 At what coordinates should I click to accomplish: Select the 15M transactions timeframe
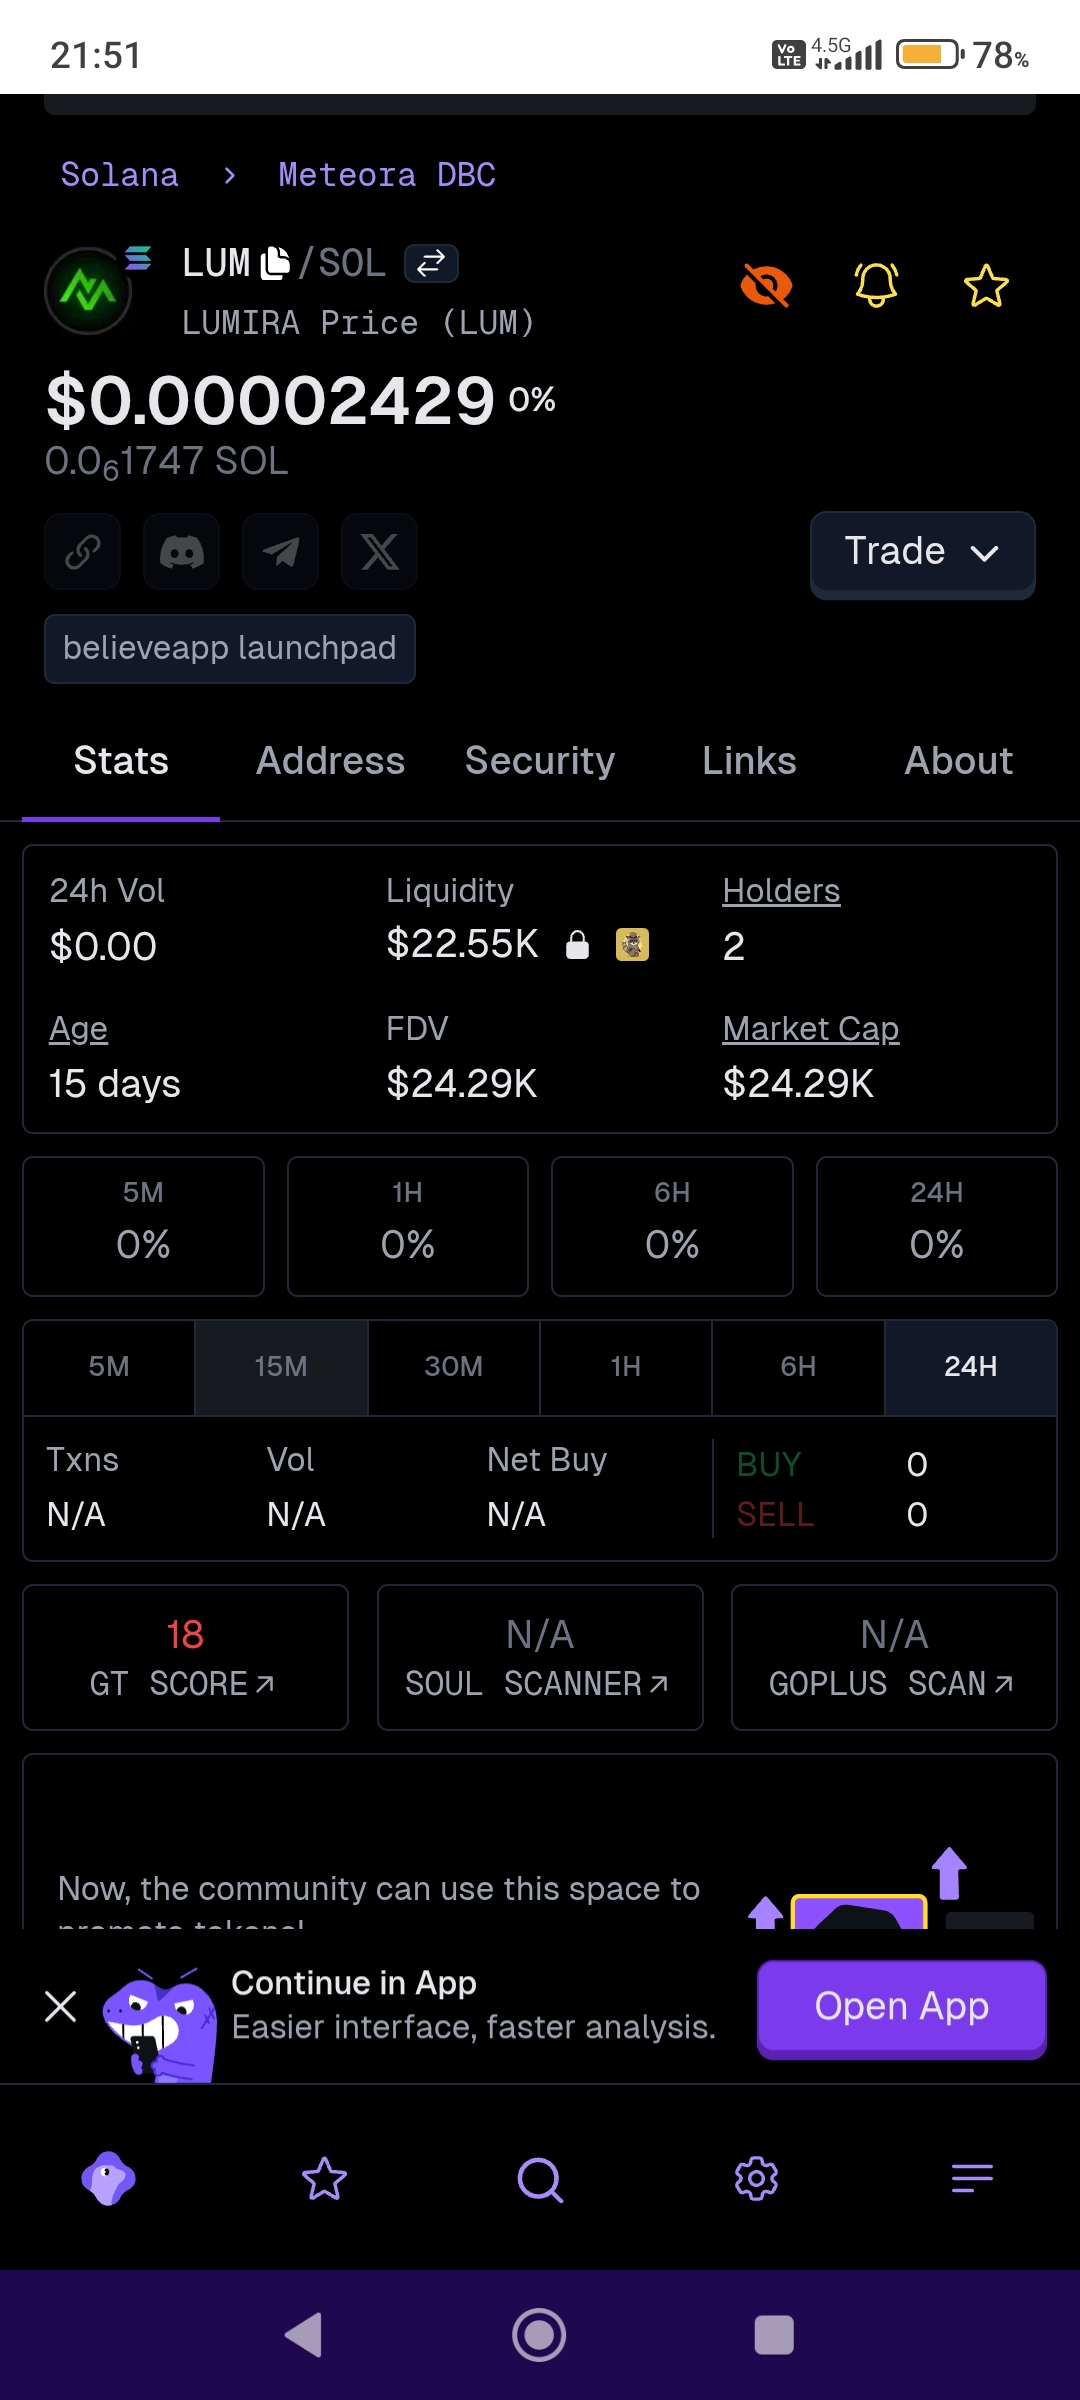click(281, 1367)
